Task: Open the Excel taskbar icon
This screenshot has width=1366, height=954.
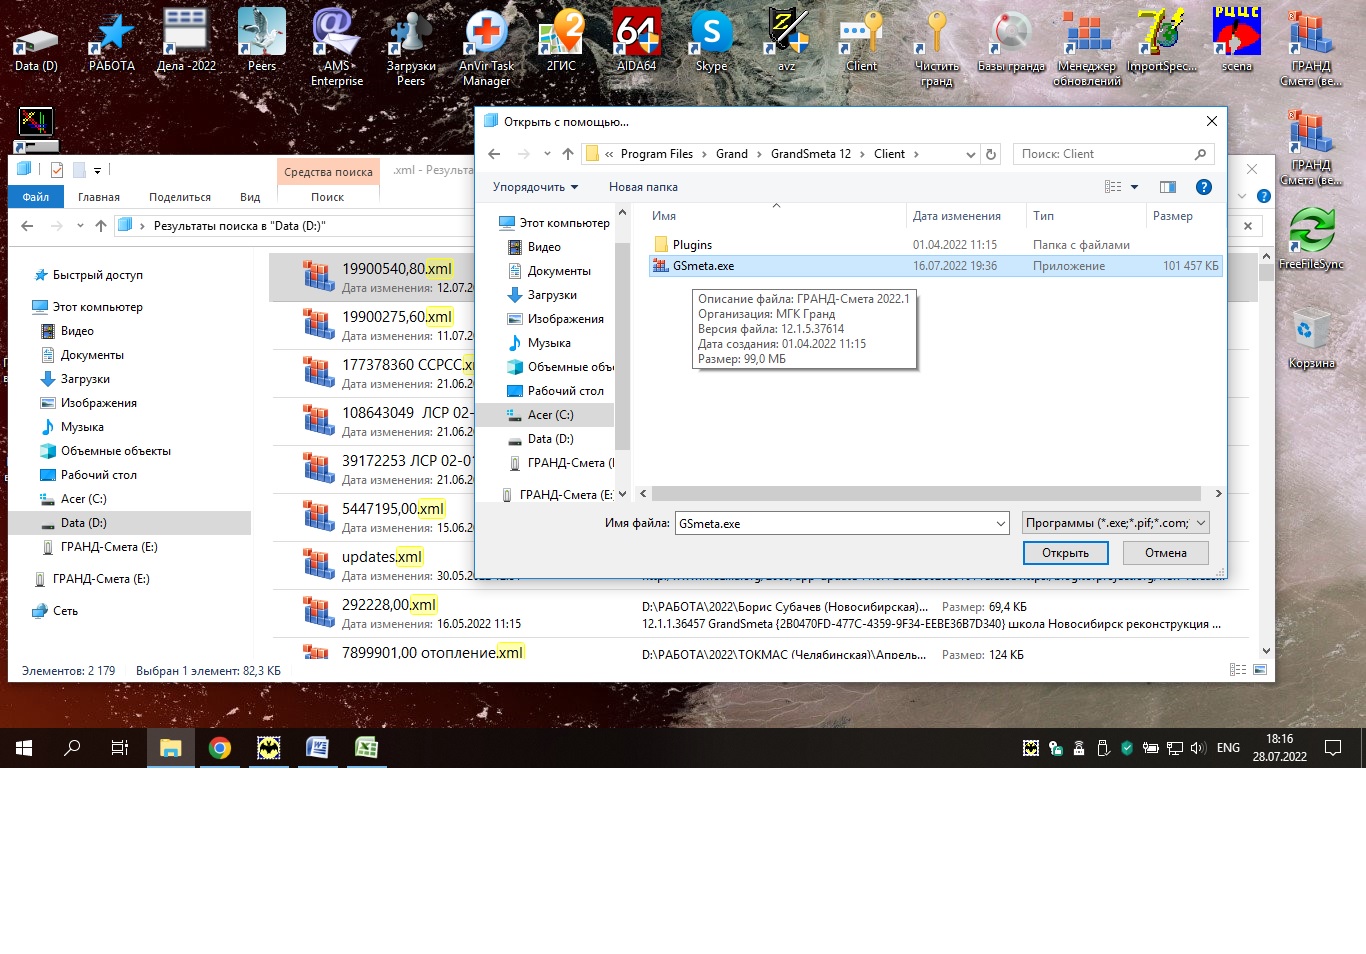Action: click(366, 748)
